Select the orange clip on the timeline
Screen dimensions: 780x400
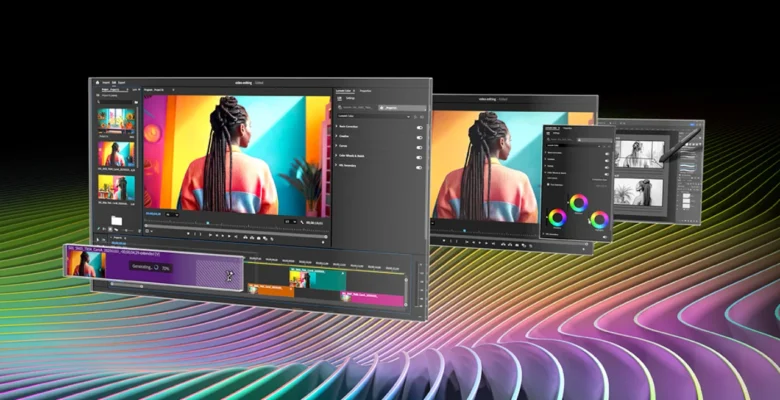(271, 291)
